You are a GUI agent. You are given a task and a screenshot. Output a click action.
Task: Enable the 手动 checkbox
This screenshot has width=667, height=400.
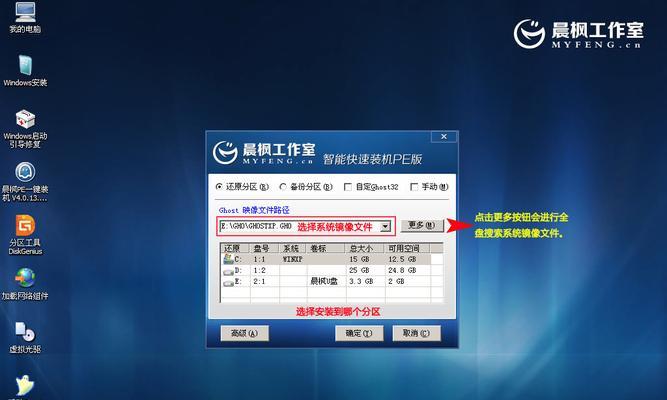coord(413,187)
